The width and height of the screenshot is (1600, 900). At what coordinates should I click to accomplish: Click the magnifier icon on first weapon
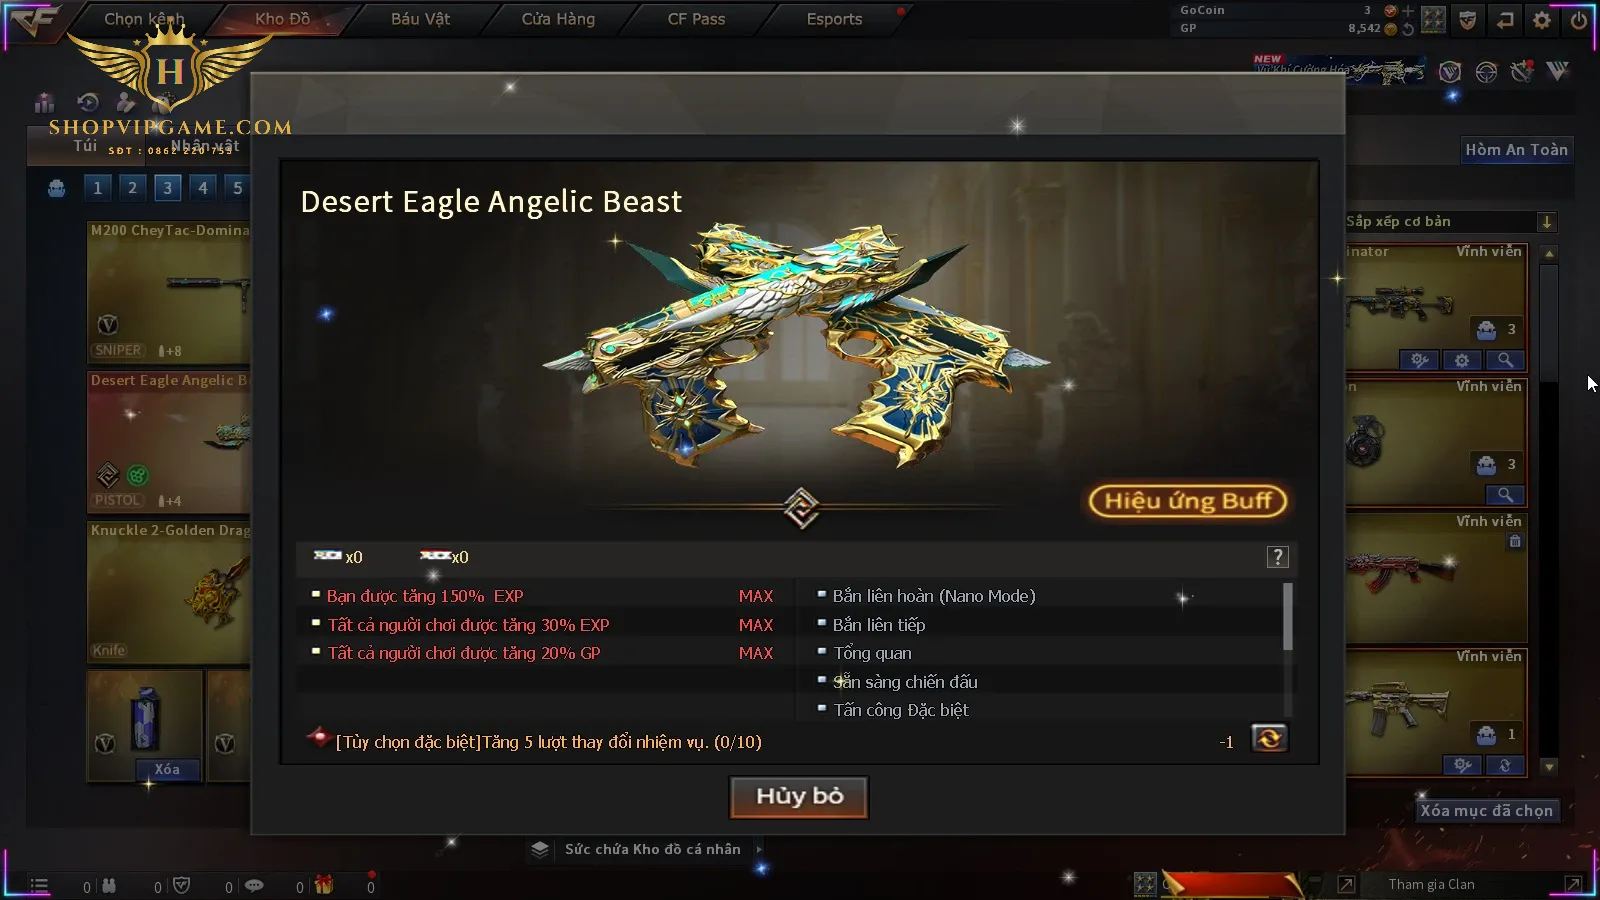tap(1505, 360)
